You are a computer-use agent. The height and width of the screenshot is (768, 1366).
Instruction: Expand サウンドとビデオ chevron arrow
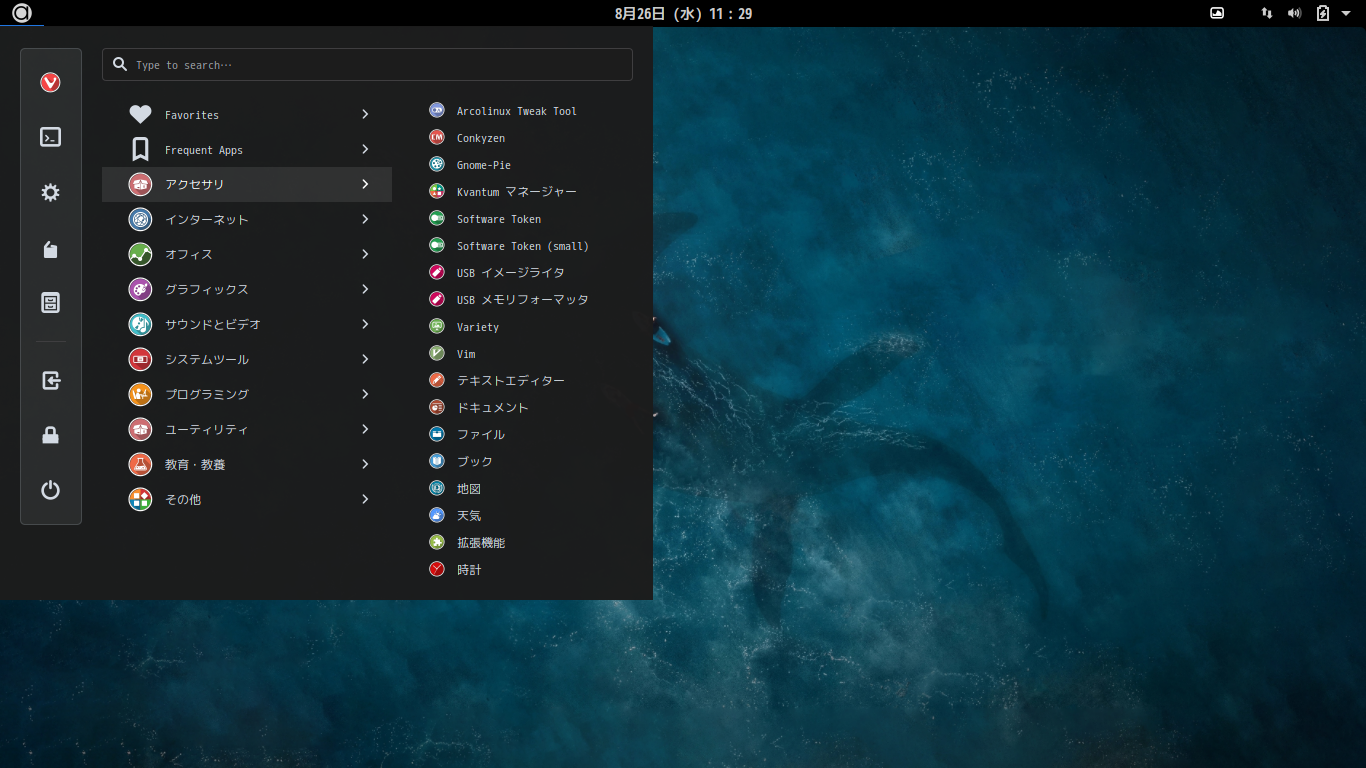point(365,325)
